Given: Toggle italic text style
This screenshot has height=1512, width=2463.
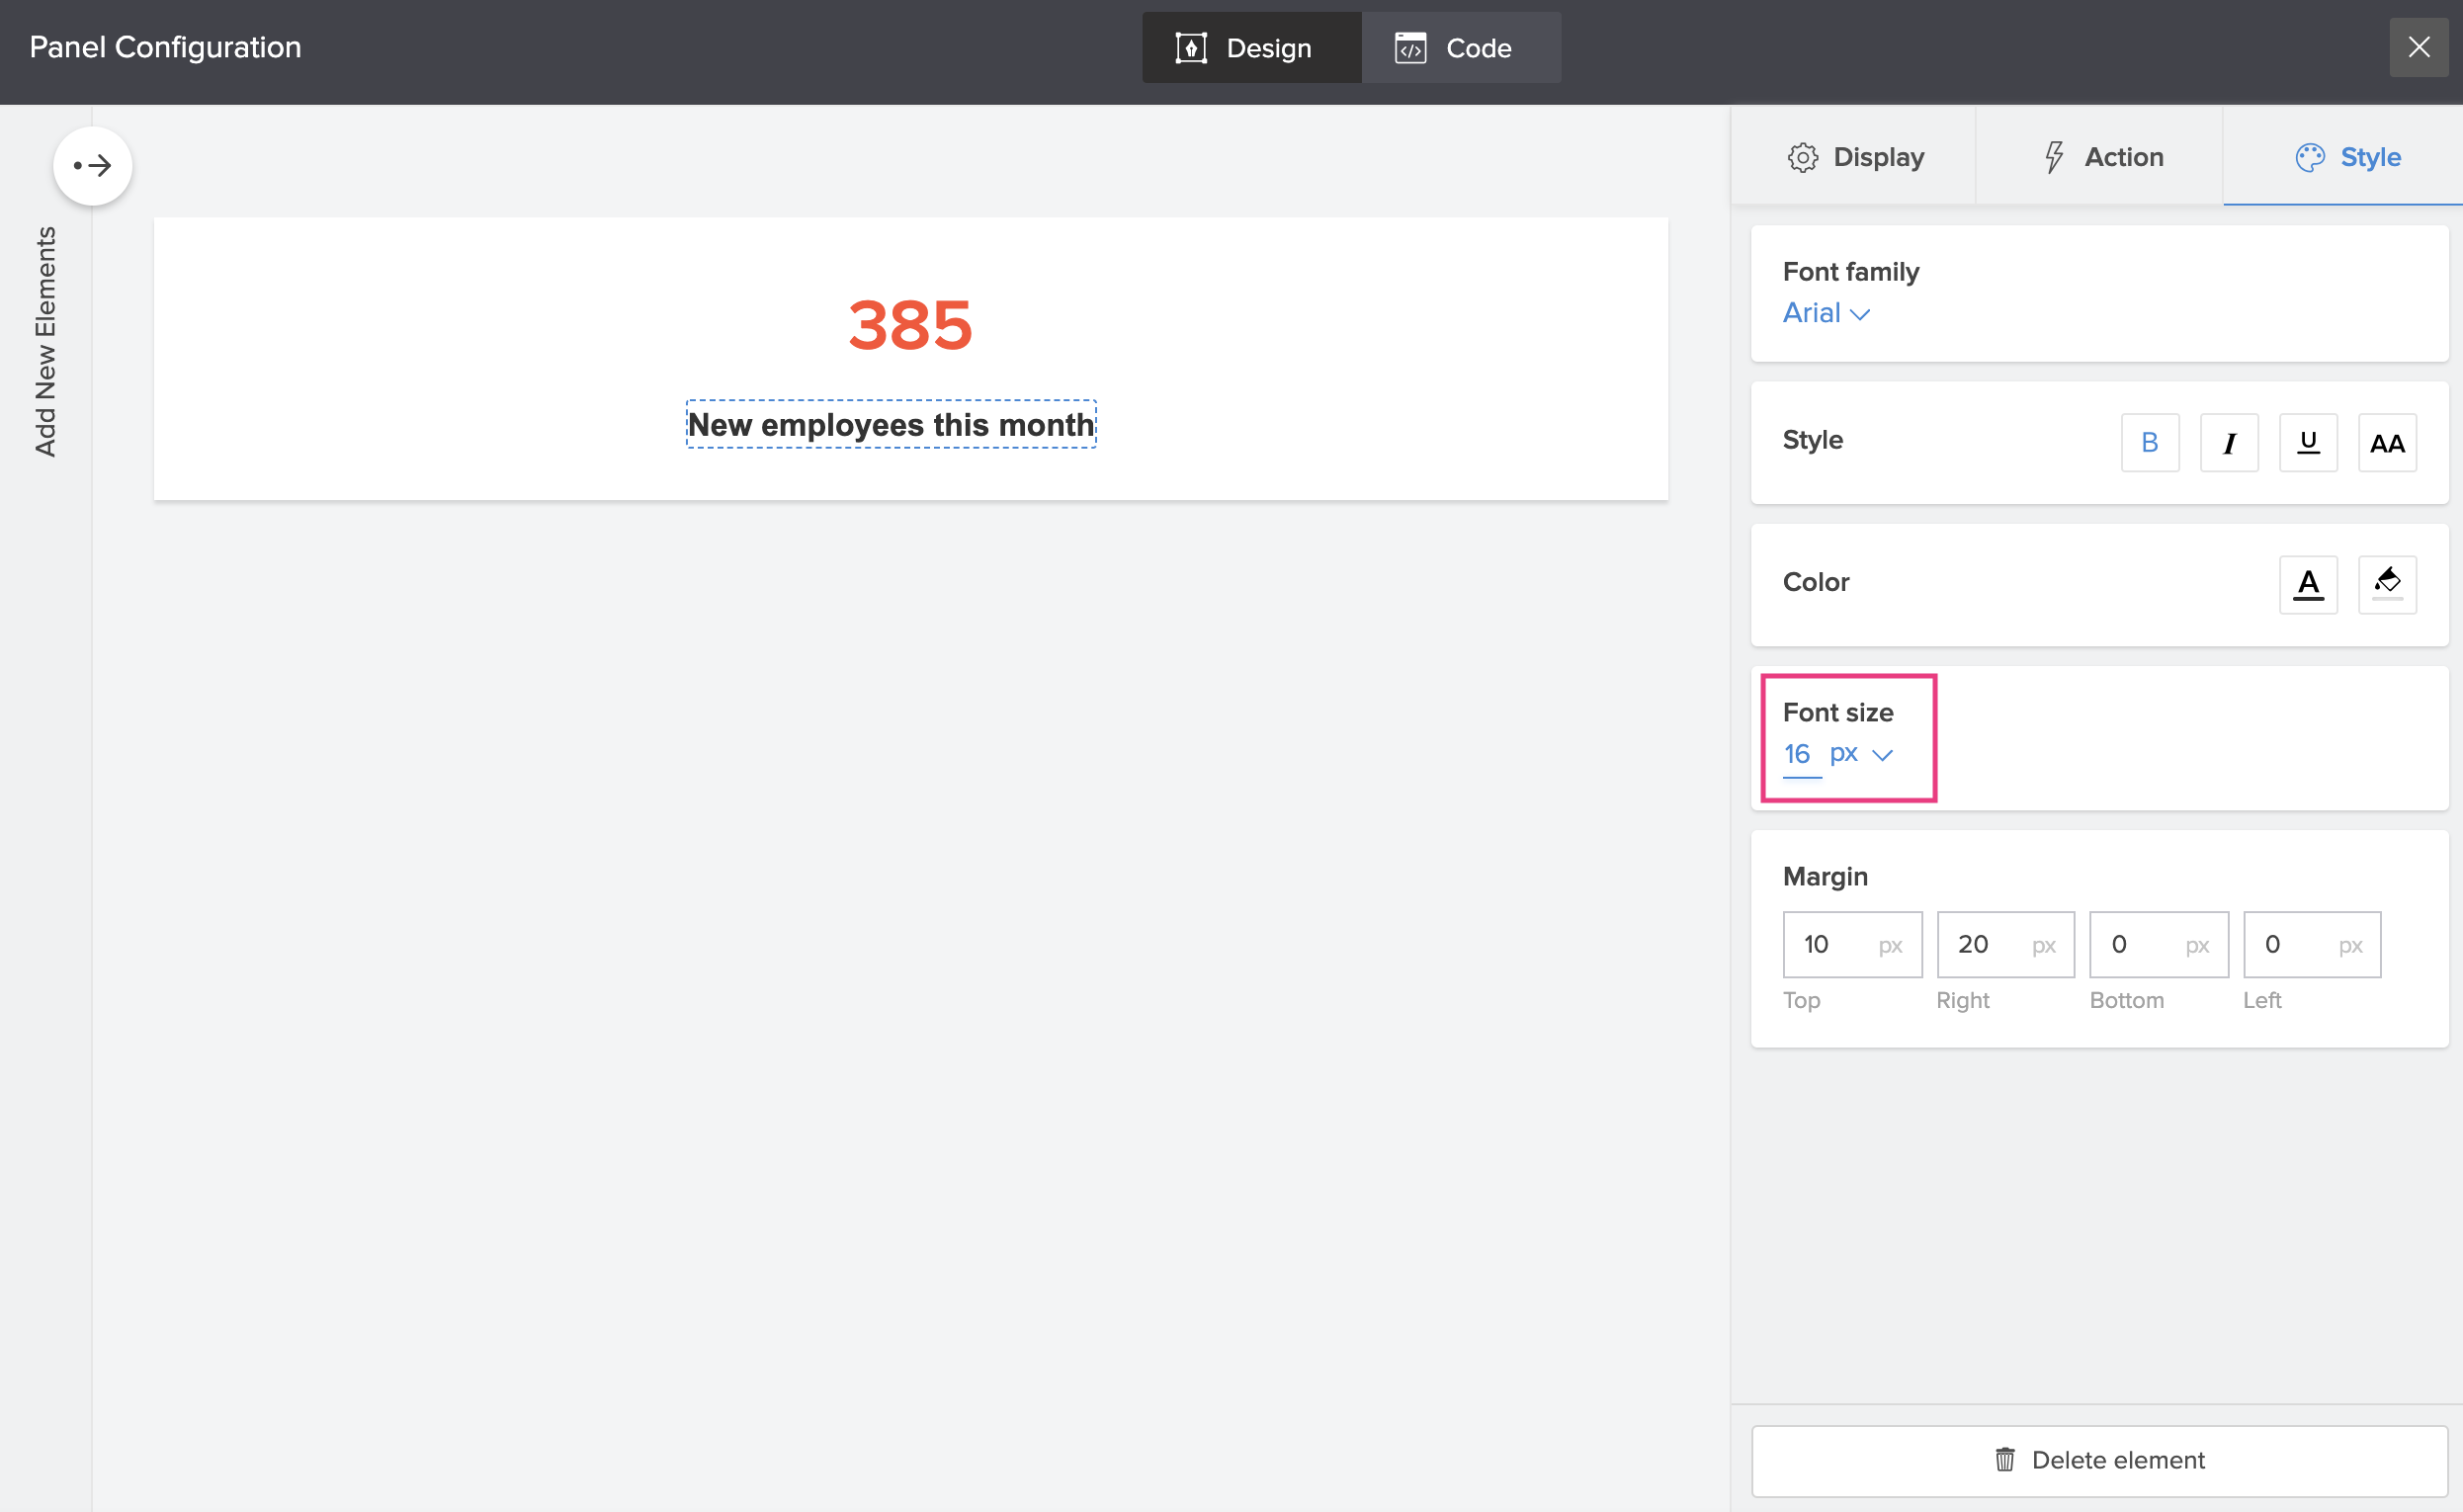Looking at the screenshot, I should coord(2228,442).
